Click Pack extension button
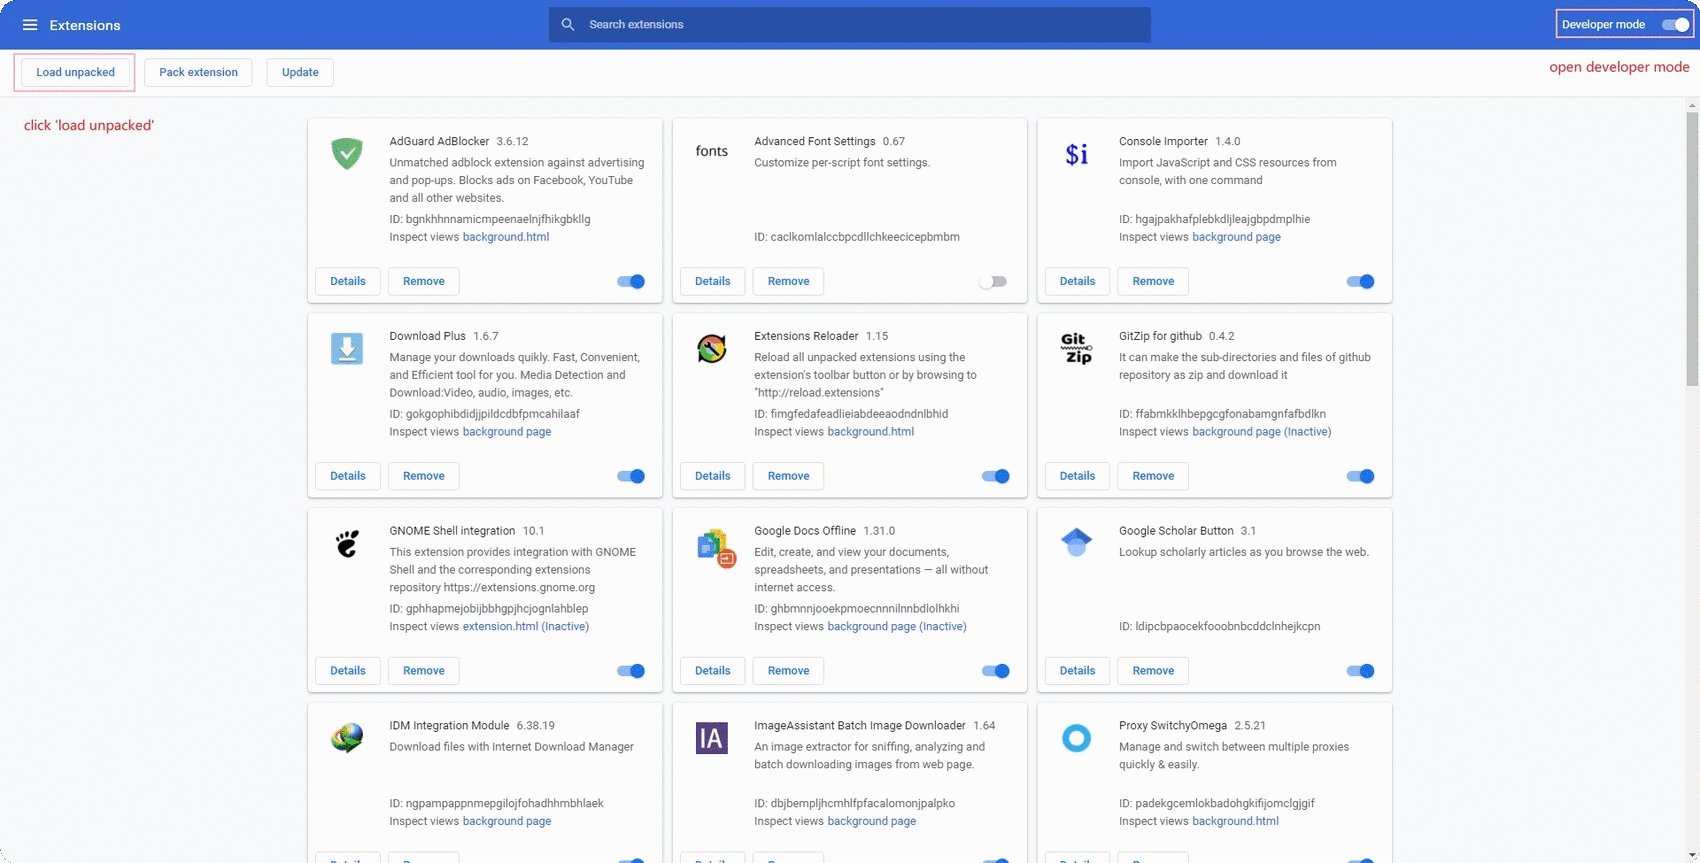 tap(198, 72)
